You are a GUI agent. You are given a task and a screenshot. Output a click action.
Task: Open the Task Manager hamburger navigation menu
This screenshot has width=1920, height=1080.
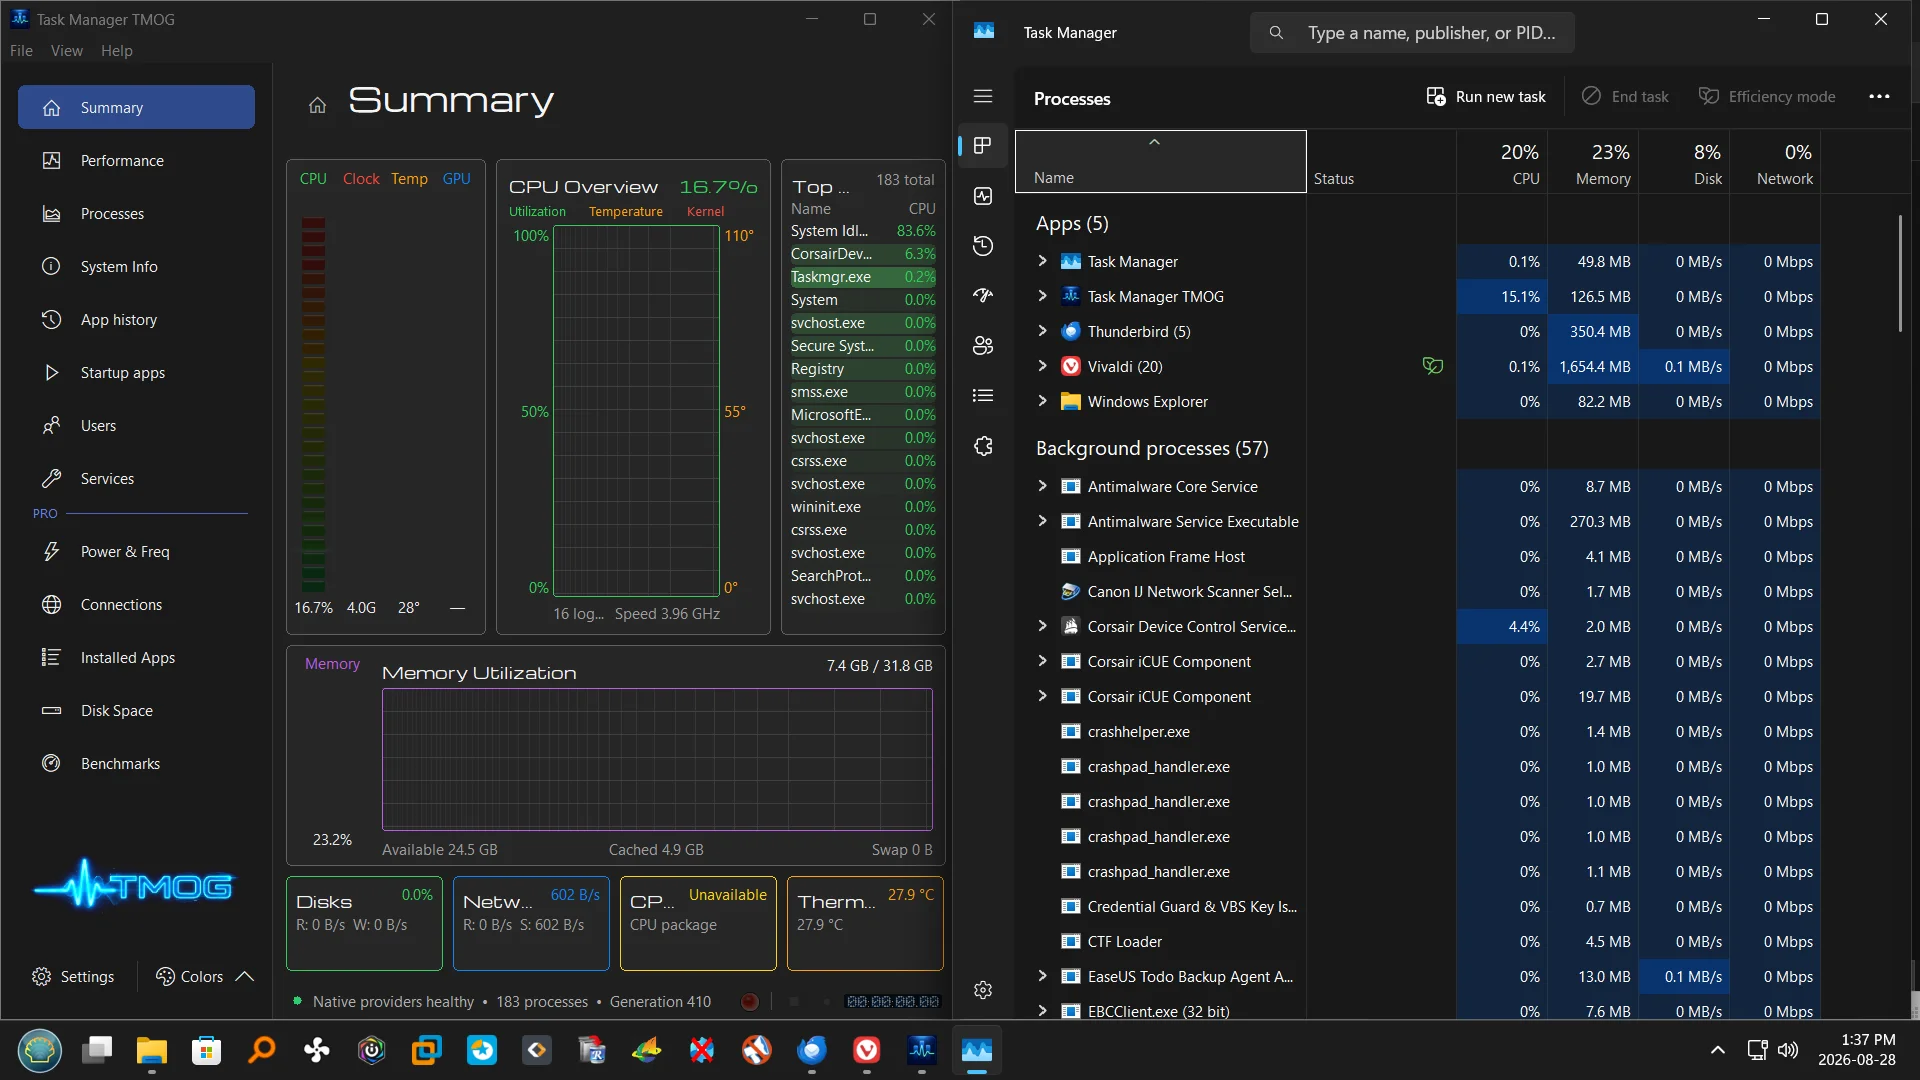[x=983, y=96]
